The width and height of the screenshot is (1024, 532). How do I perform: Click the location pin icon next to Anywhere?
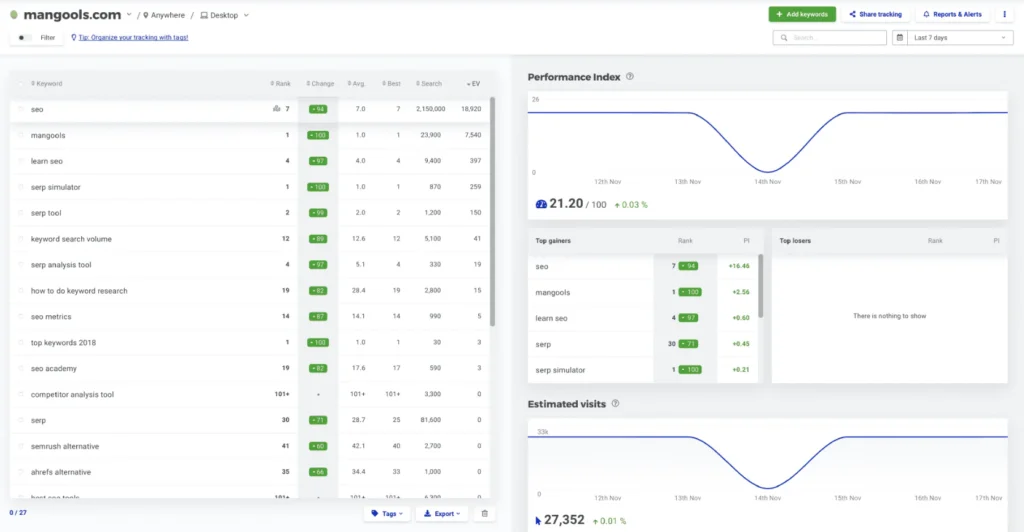(146, 15)
